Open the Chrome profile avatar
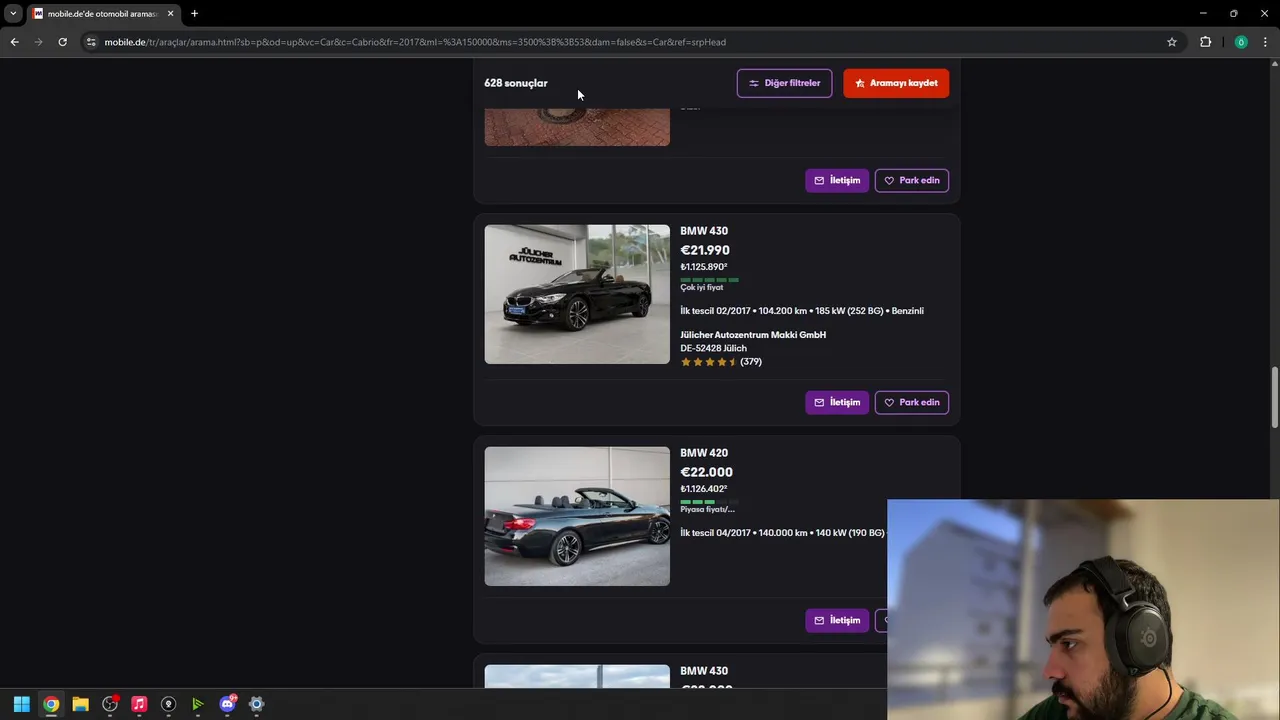The height and width of the screenshot is (720, 1280). pos(1241,42)
